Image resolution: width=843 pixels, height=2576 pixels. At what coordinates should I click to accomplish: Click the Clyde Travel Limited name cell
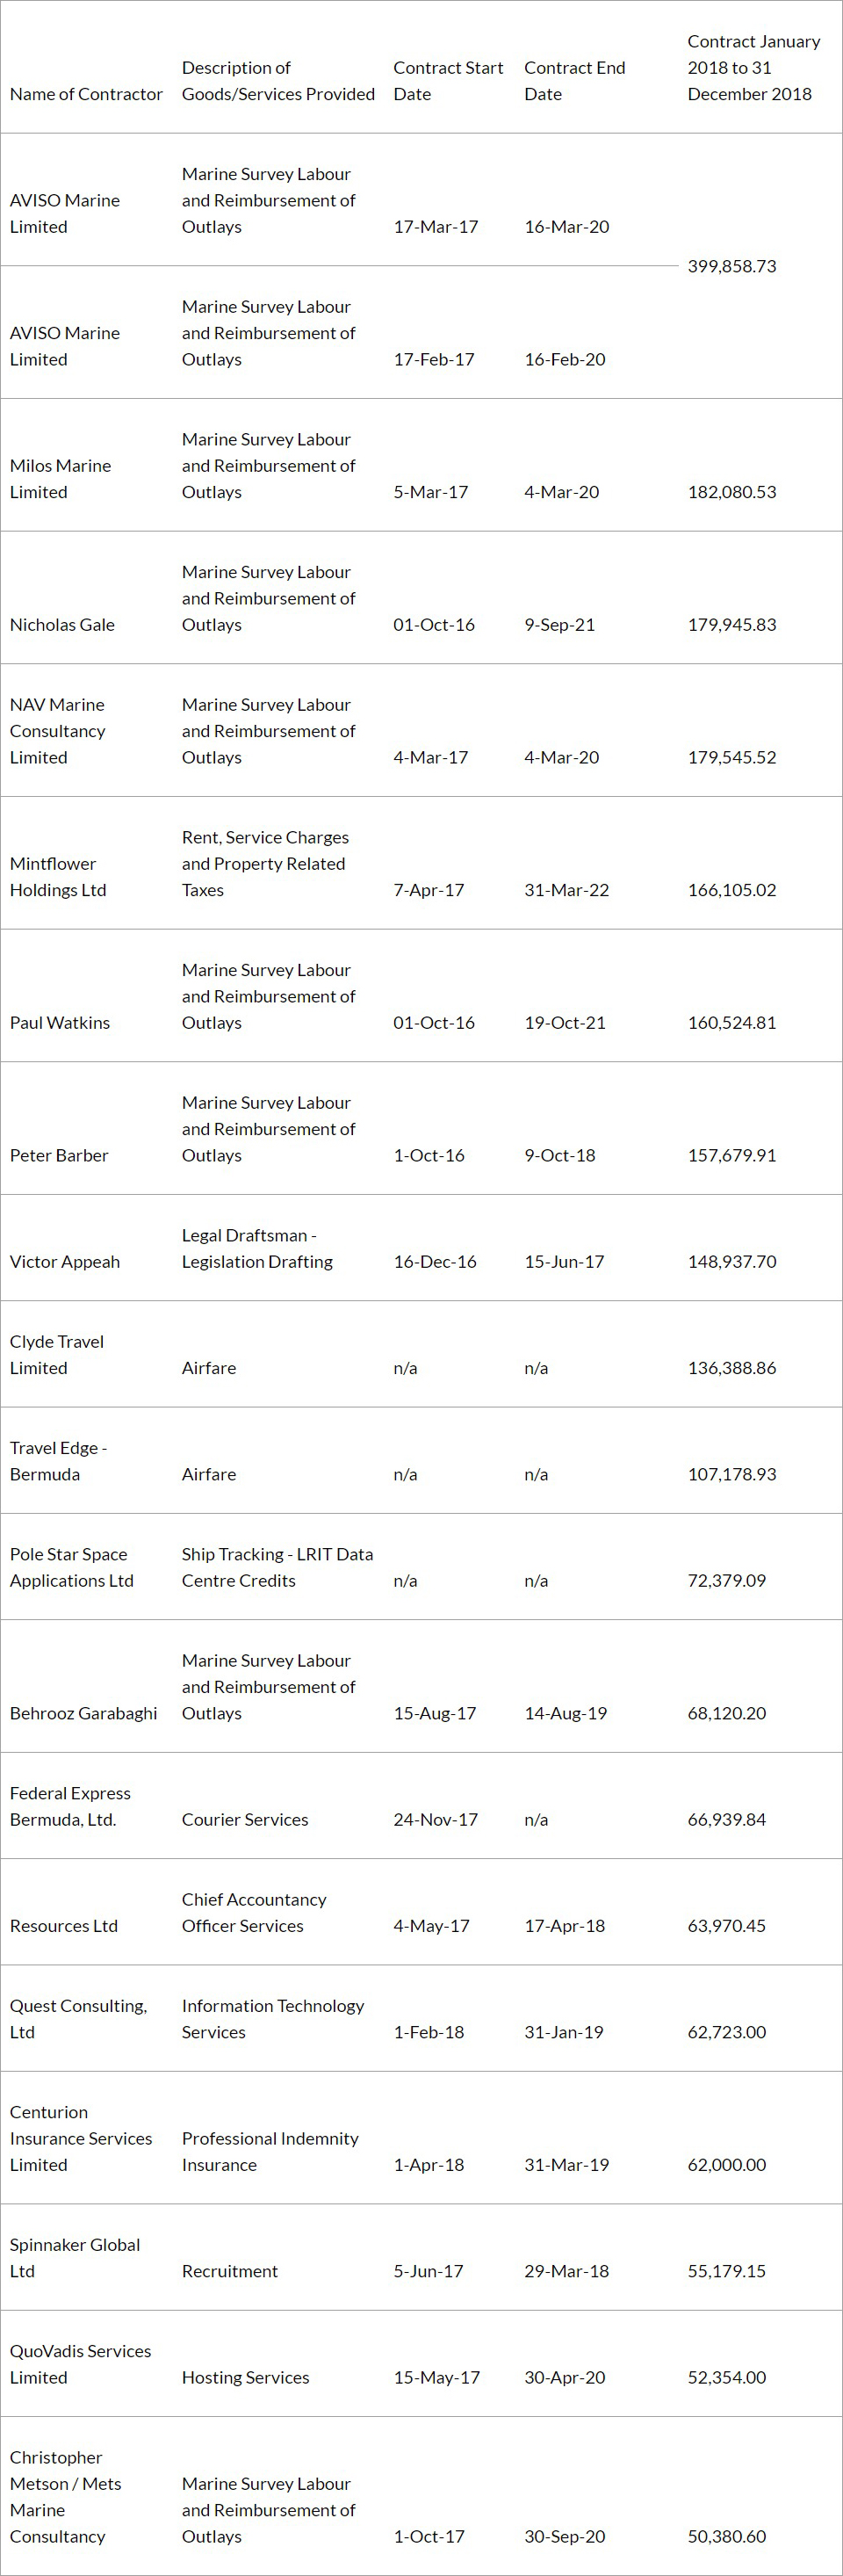coord(57,1355)
